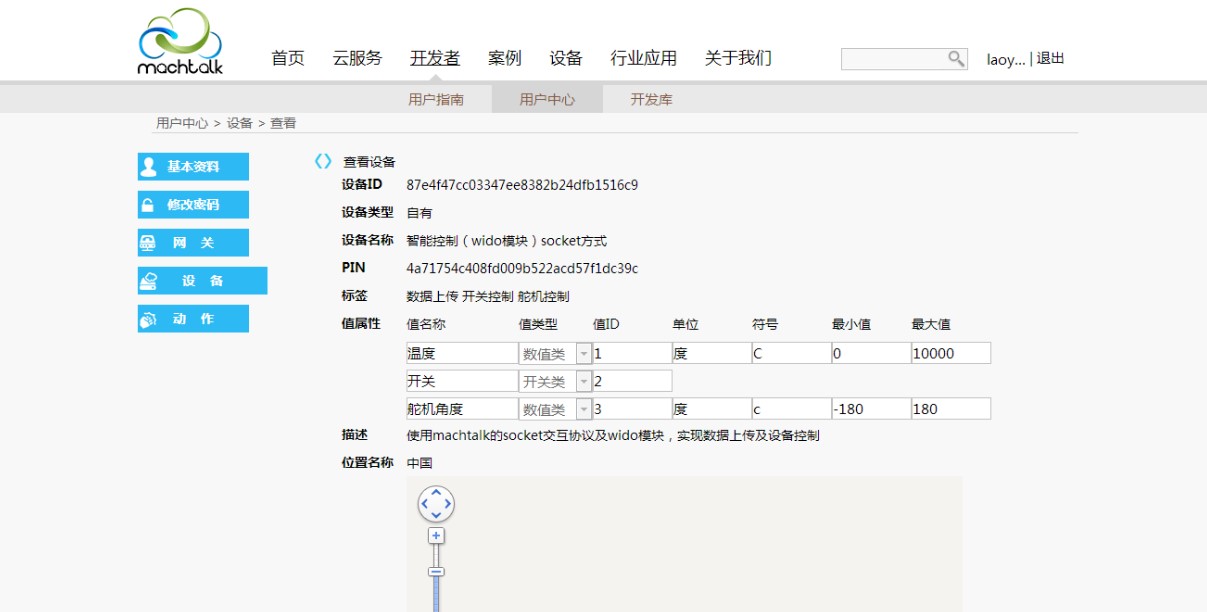Open 关于我们 in the top navigation
Viewport: 1207px width, 612px height.
click(738, 58)
